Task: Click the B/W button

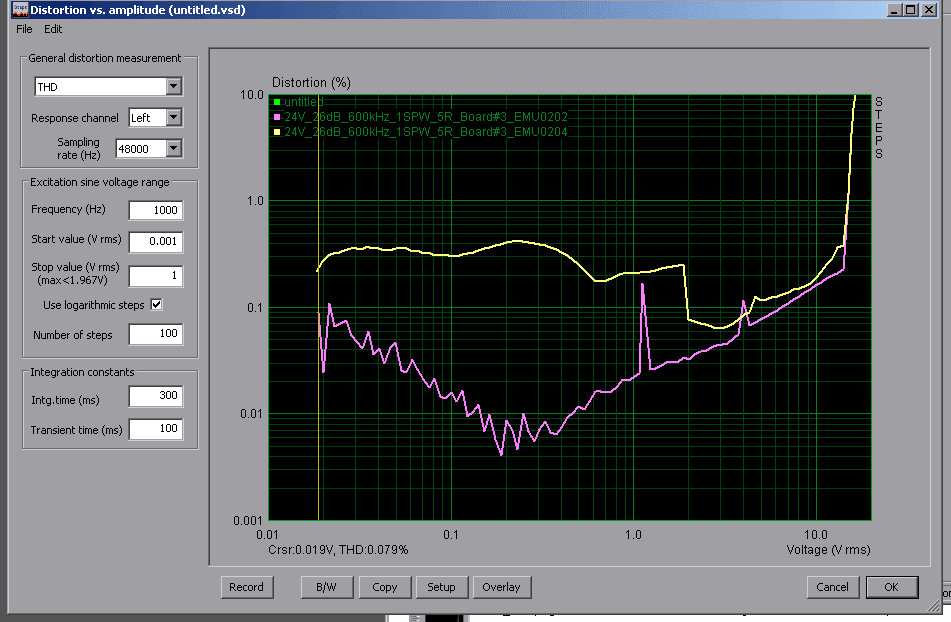Action: click(x=326, y=587)
